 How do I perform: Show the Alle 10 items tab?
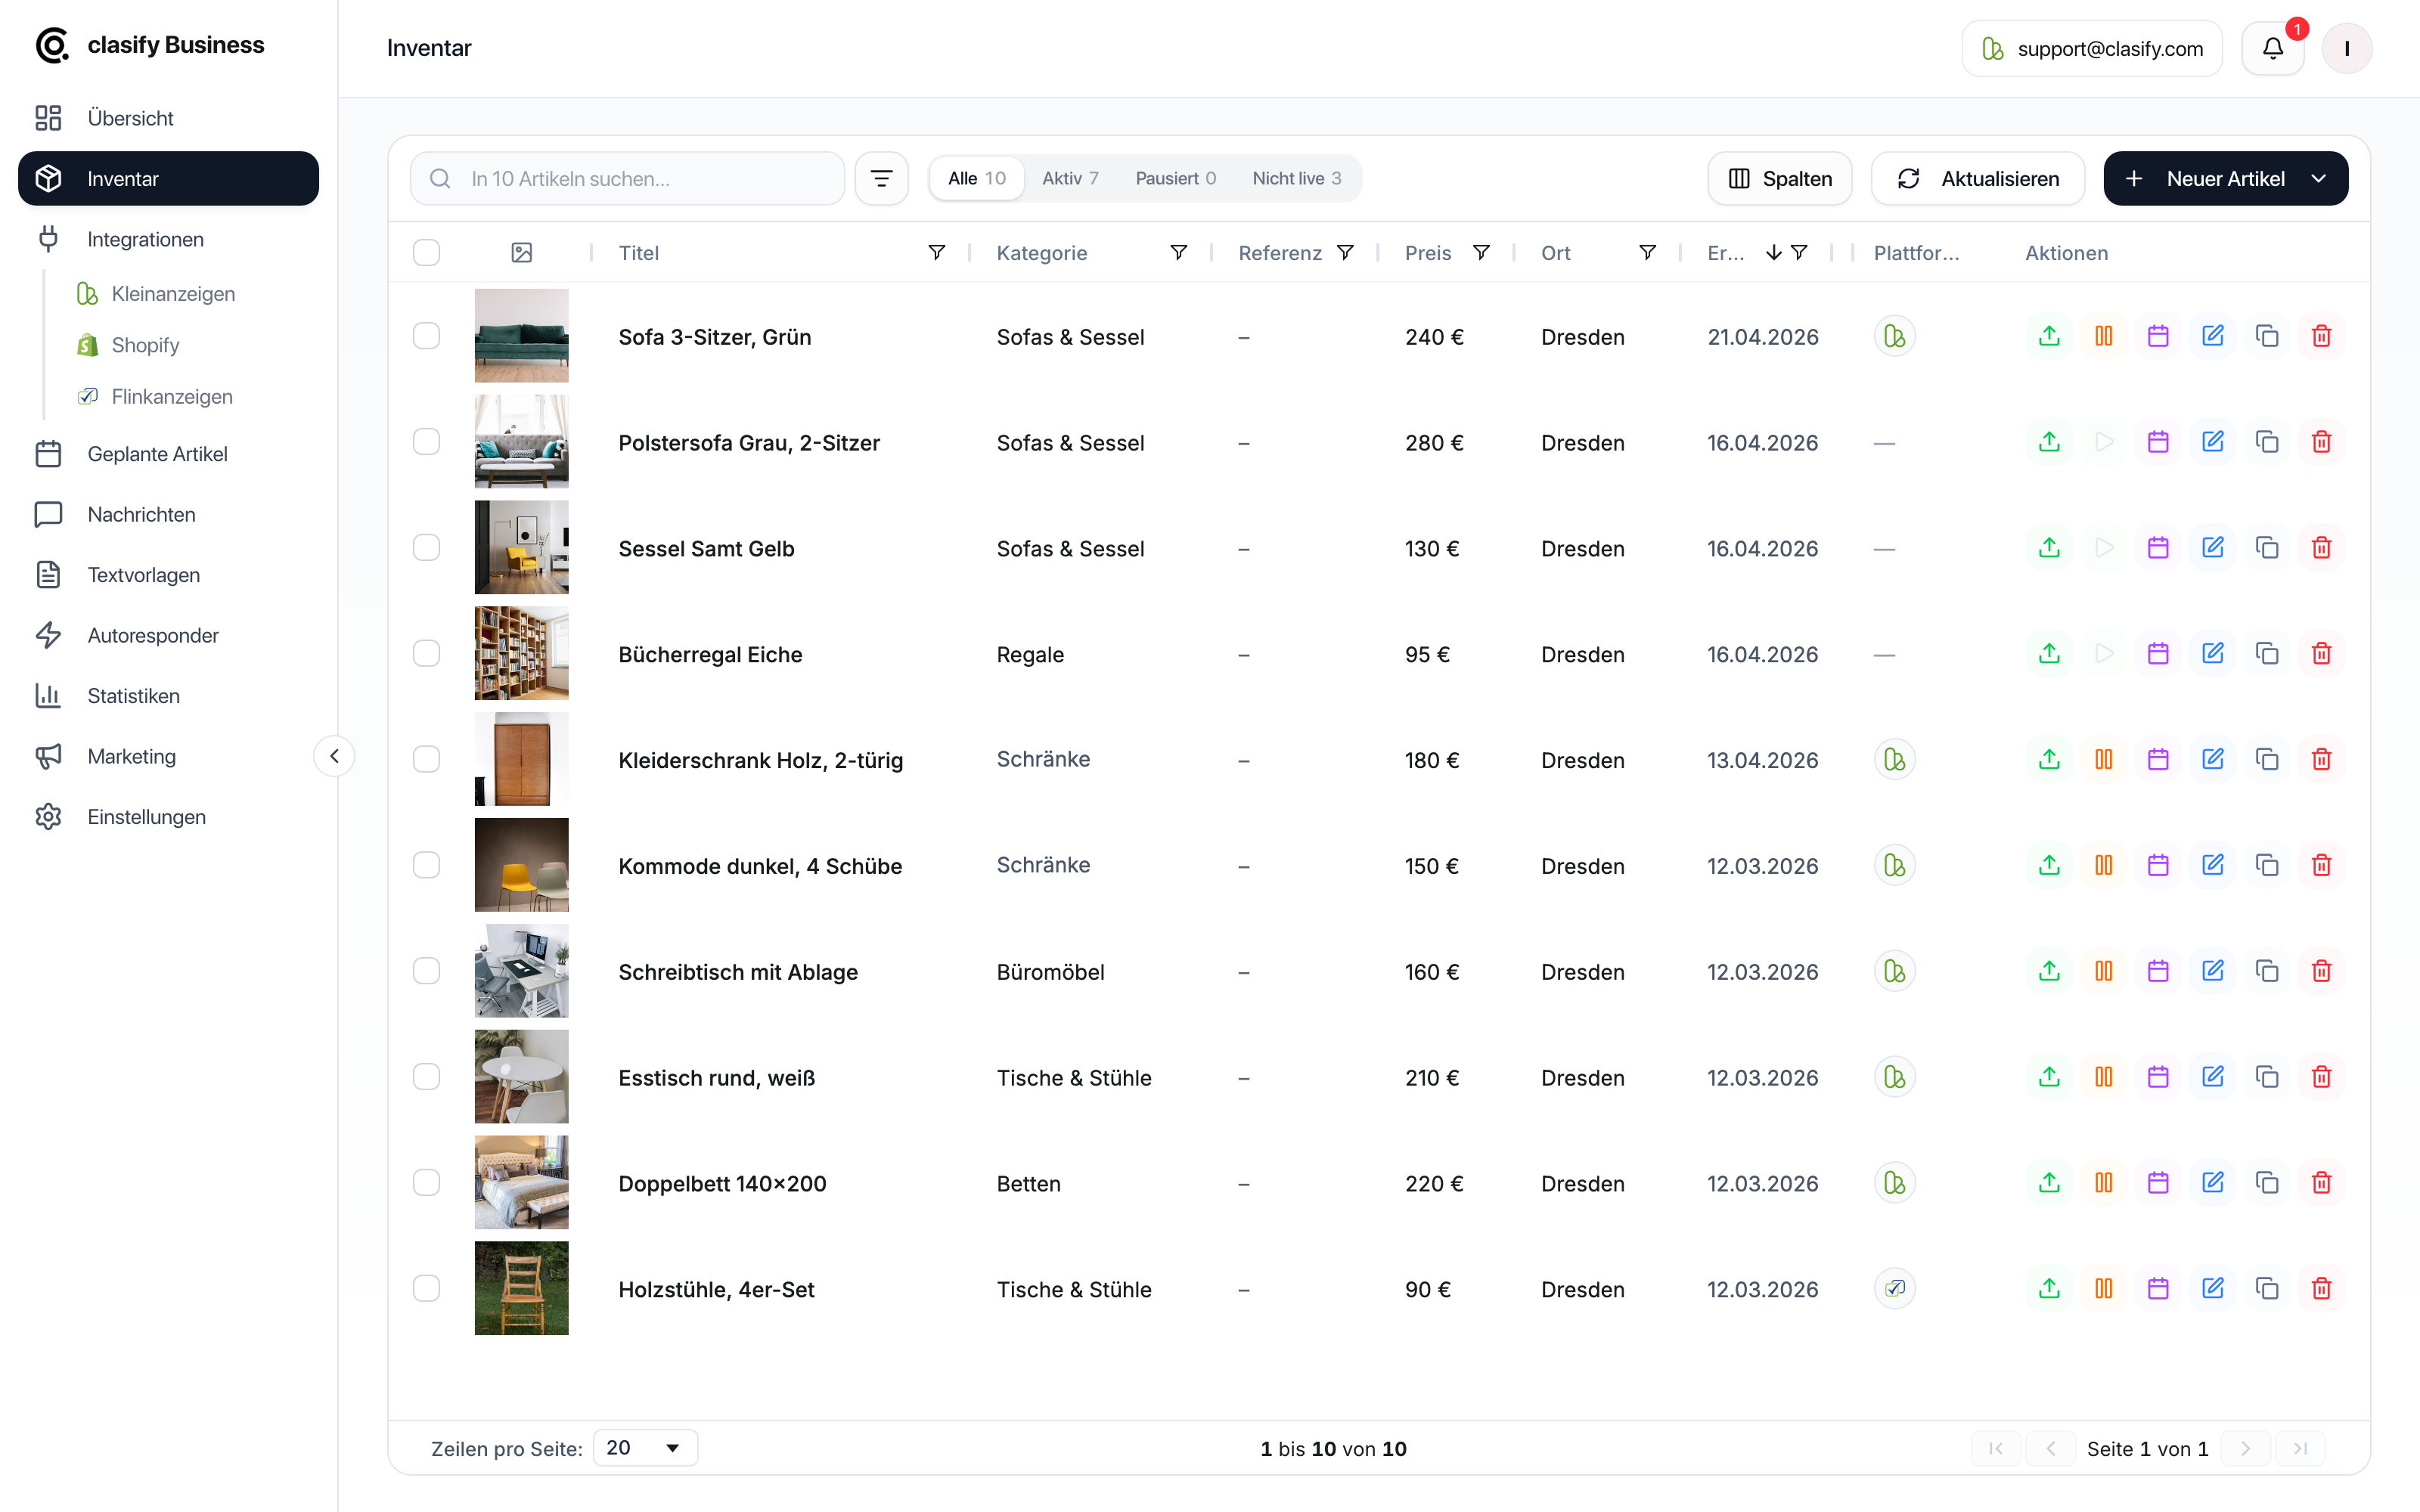pos(976,178)
